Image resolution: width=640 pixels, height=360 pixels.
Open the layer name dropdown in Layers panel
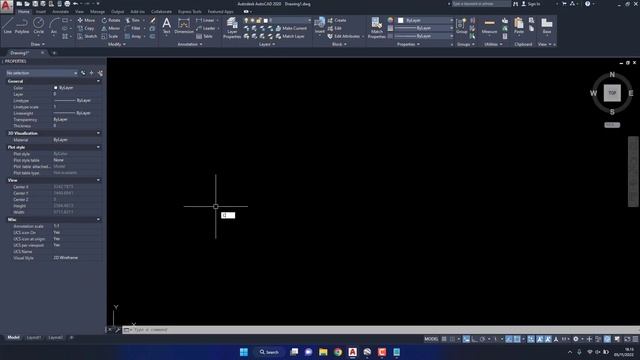point(277,20)
